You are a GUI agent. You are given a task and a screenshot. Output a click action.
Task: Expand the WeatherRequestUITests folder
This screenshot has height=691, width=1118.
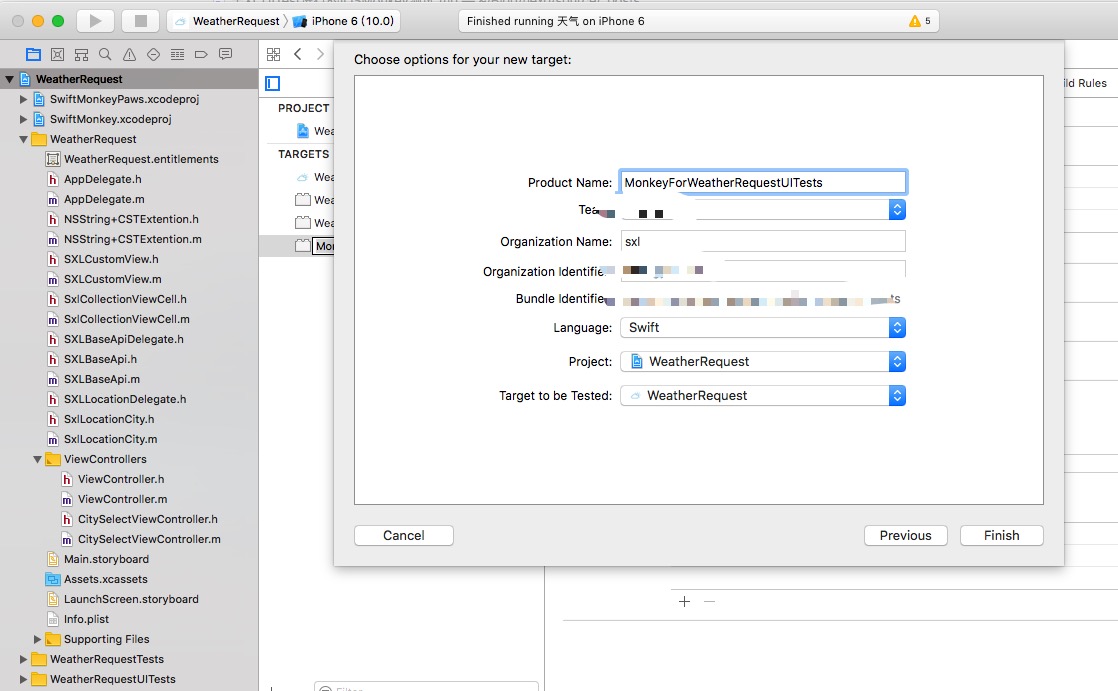[23, 679]
